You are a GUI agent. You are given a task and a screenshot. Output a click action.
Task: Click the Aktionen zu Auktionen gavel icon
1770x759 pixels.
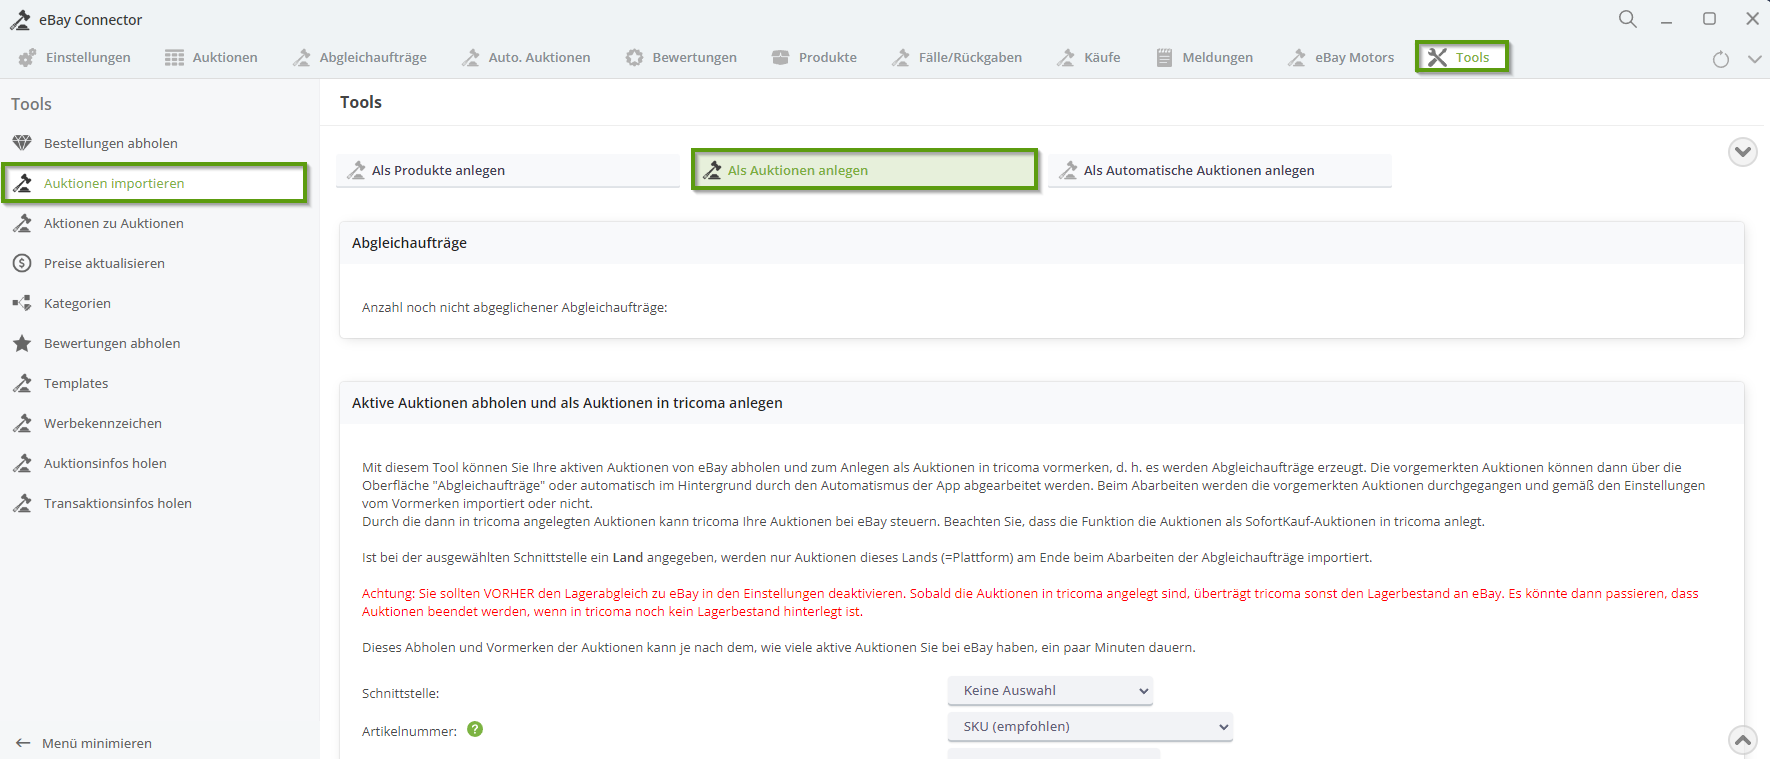(x=22, y=223)
